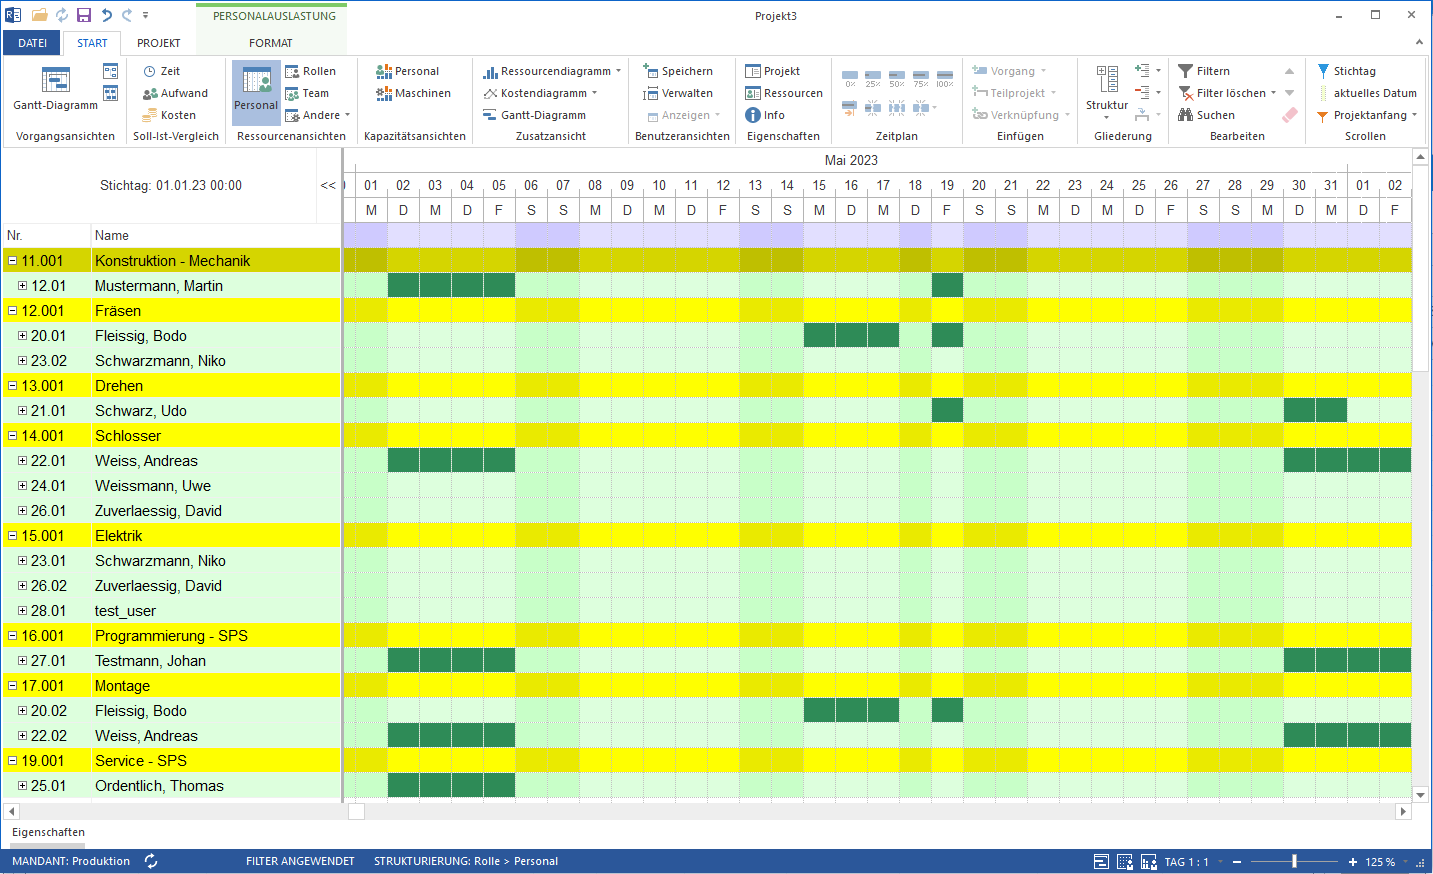Click the Filtern funnel icon

[x=1186, y=71]
